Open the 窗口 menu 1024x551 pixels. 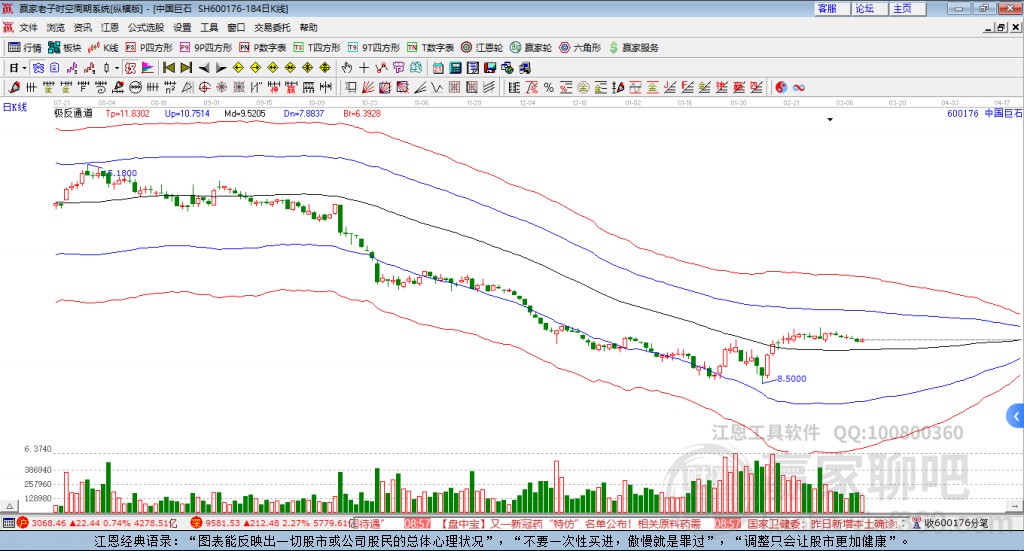(236, 27)
